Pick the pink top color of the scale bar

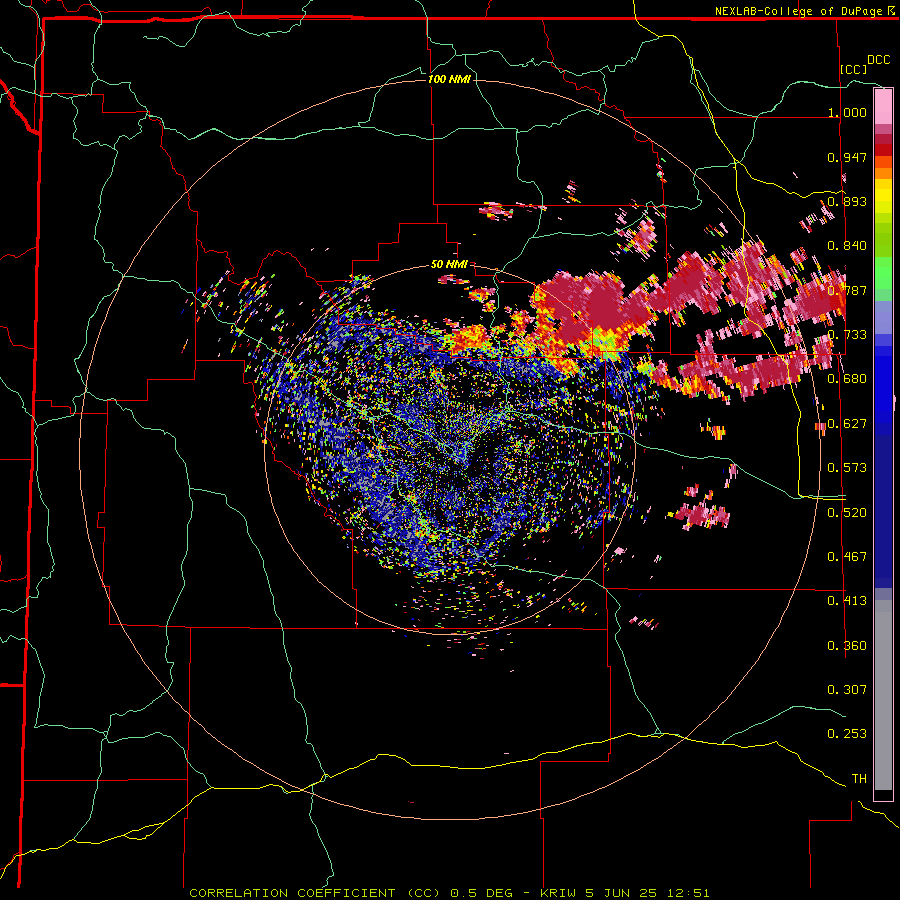coord(883,106)
